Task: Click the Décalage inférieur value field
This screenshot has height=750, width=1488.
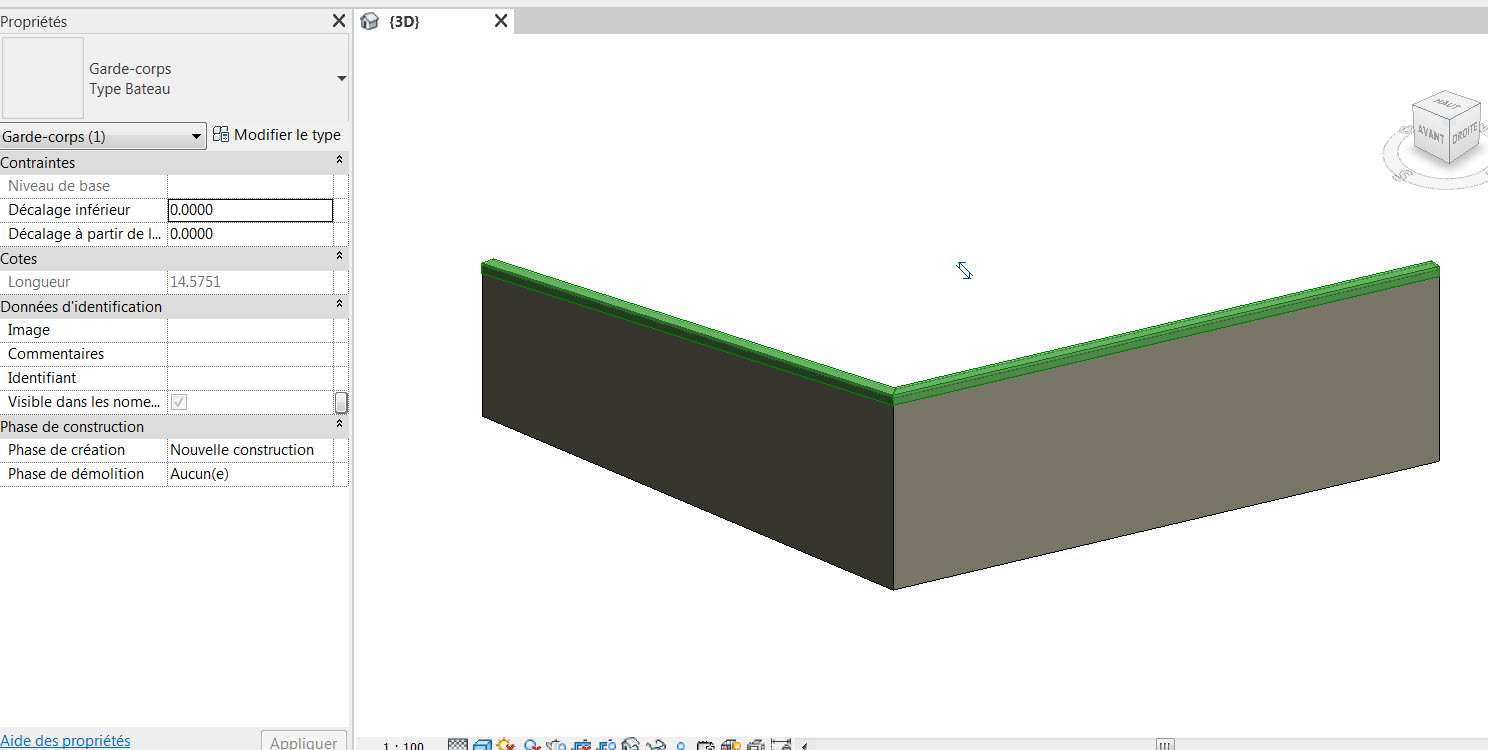Action: (250, 210)
